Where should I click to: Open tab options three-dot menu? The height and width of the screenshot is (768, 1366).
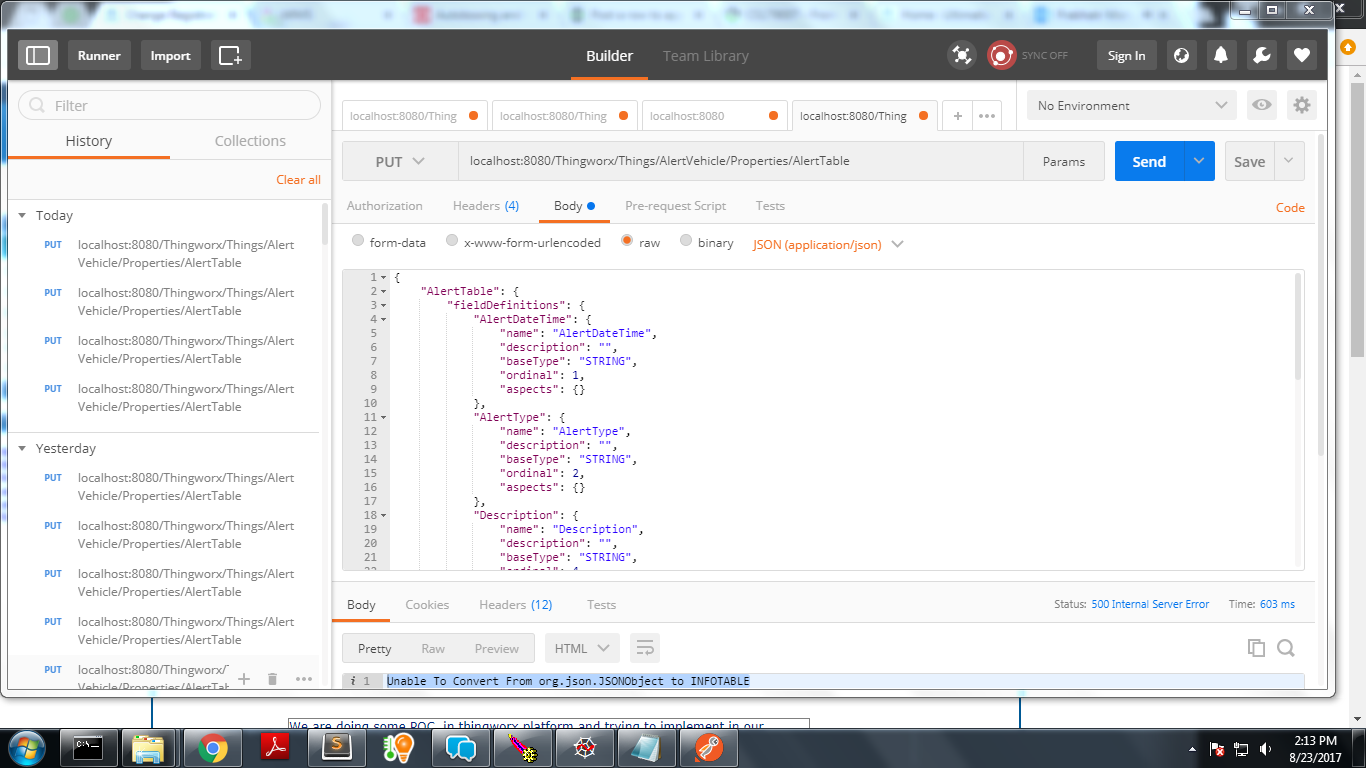tap(987, 116)
